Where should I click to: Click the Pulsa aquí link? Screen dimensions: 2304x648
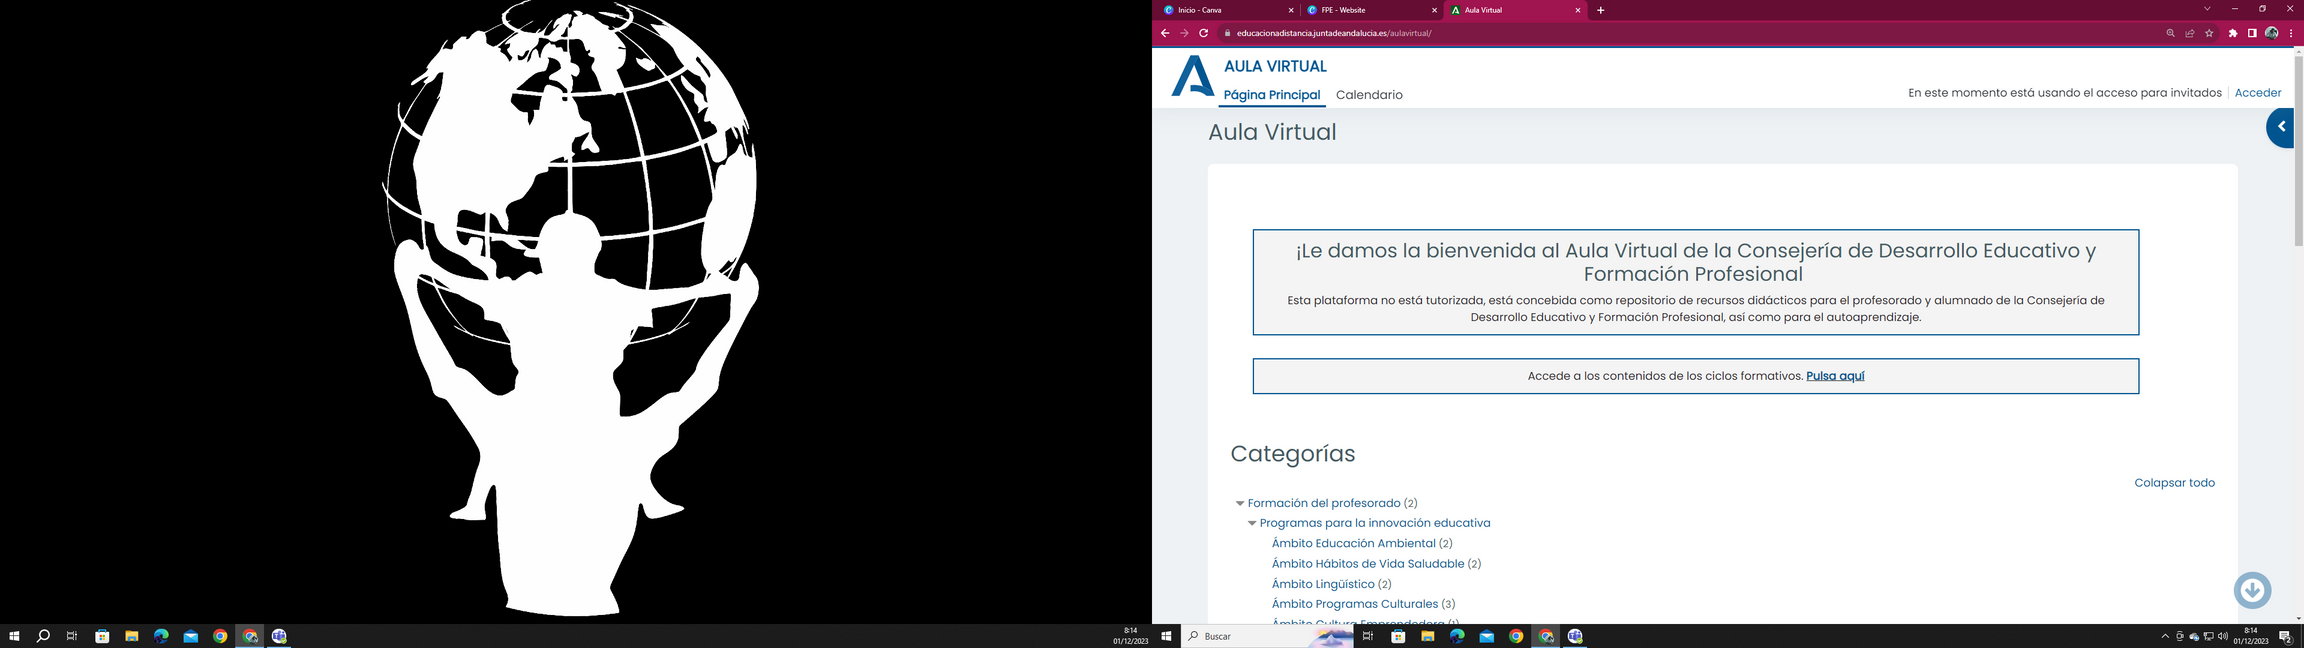click(x=1835, y=376)
